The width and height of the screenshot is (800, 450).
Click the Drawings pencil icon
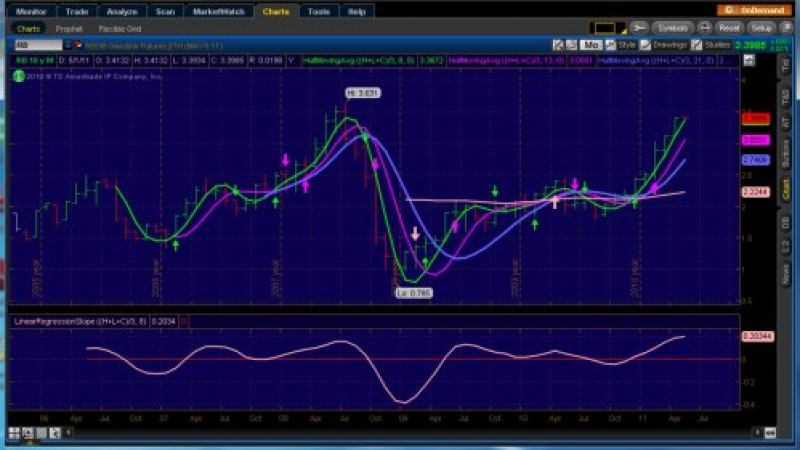[662, 45]
